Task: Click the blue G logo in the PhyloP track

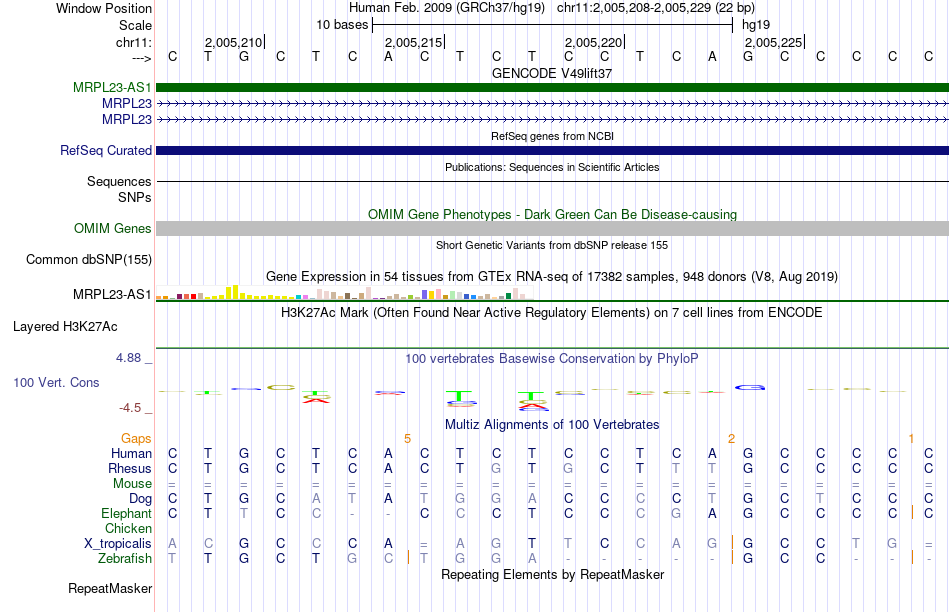Action: [x=749, y=387]
